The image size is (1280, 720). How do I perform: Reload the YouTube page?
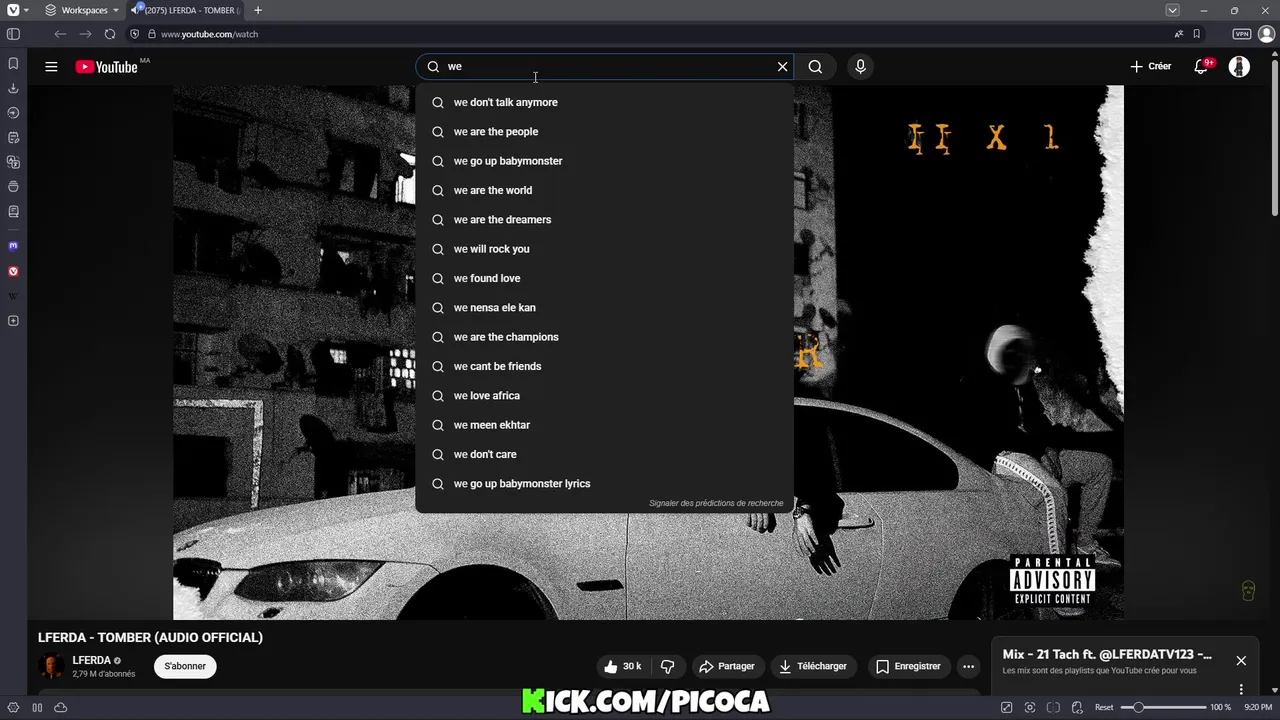coord(110,34)
